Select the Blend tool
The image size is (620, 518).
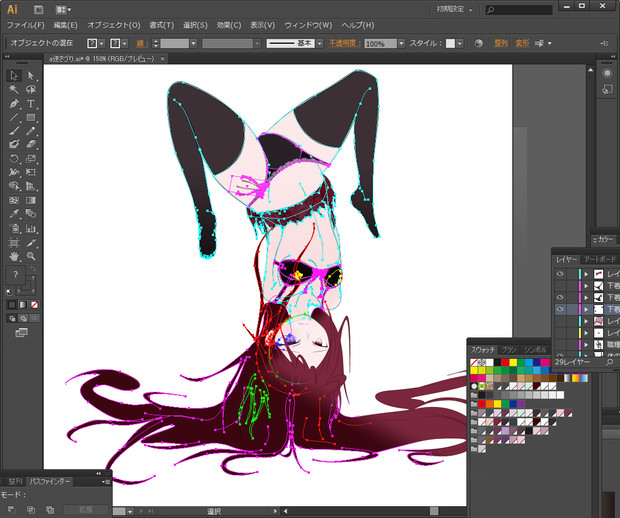[31, 214]
